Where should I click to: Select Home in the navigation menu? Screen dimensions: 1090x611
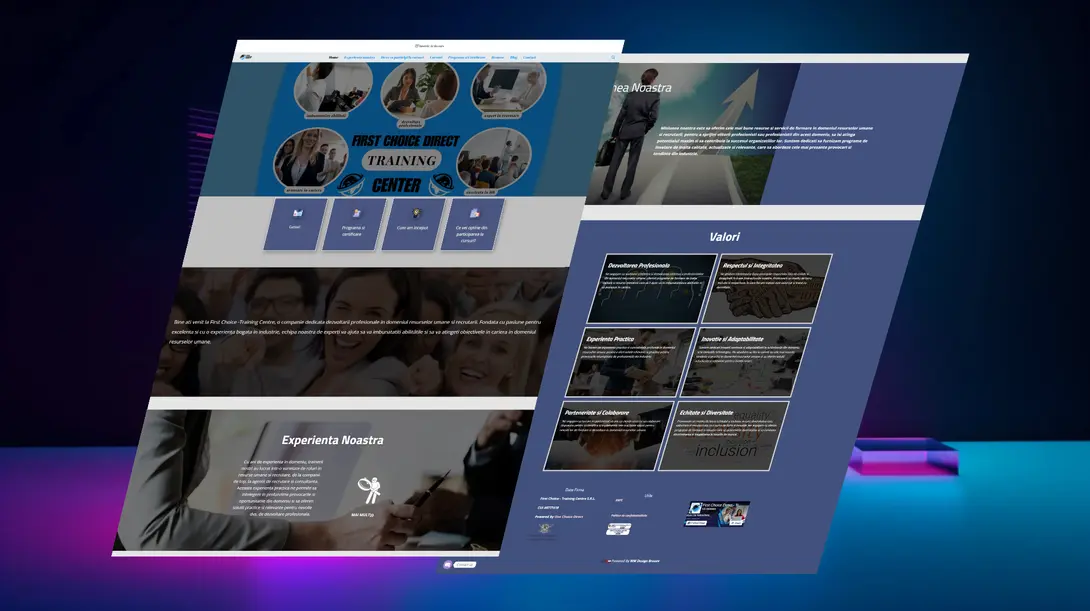pos(333,58)
